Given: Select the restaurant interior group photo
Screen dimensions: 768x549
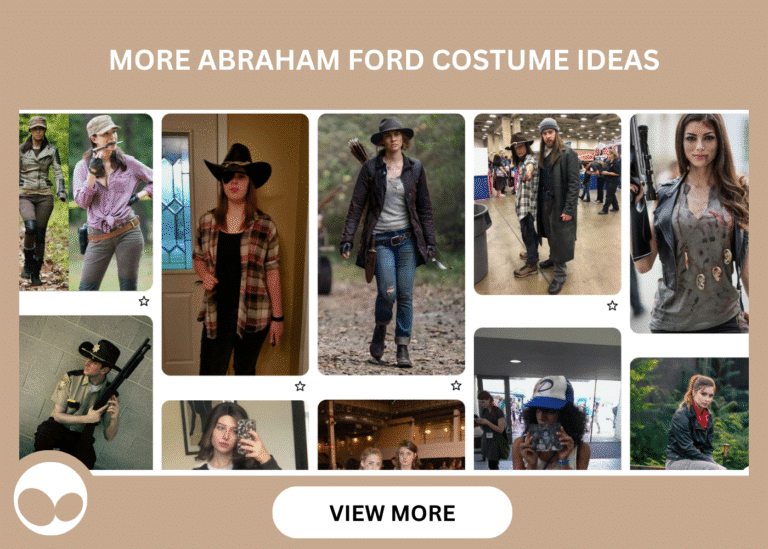Looking at the screenshot, I should click(x=391, y=435).
